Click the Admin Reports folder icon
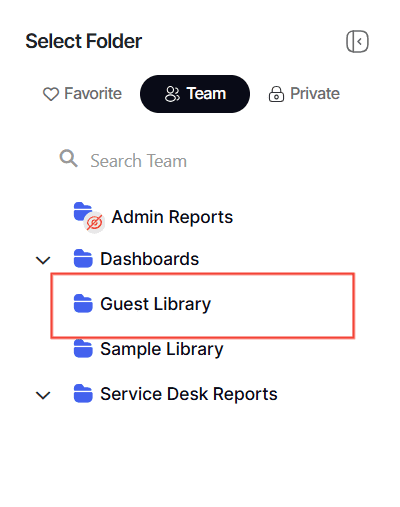This screenshot has height=507, width=400. click(83, 211)
